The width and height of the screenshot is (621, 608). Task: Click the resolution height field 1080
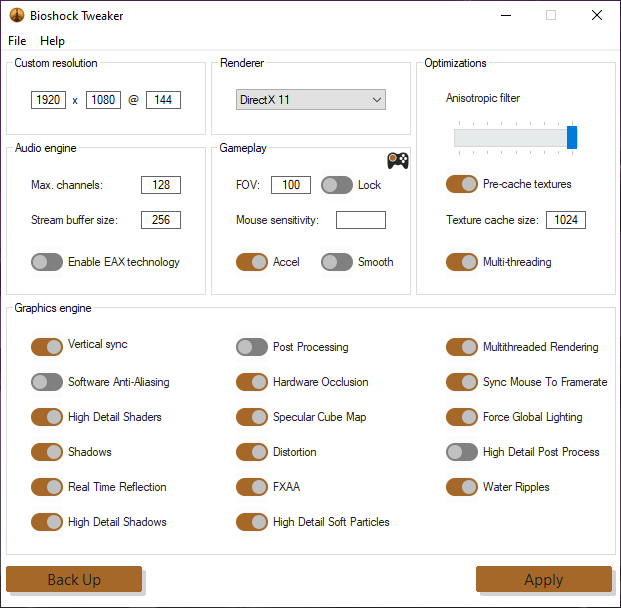103,99
